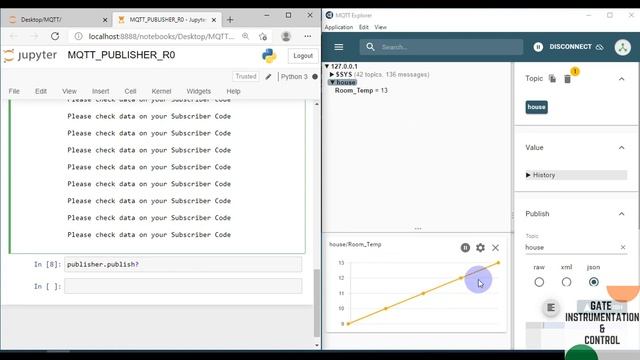The width and height of the screenshot is (640, 360).
Task: Open MQTT Explorer View menu
Action: [x=380, y=27]
